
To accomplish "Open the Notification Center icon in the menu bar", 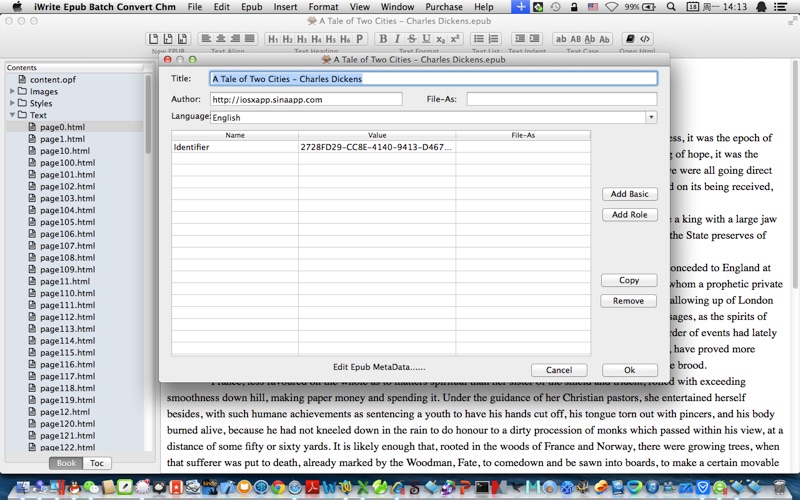I will coord(780,7).
